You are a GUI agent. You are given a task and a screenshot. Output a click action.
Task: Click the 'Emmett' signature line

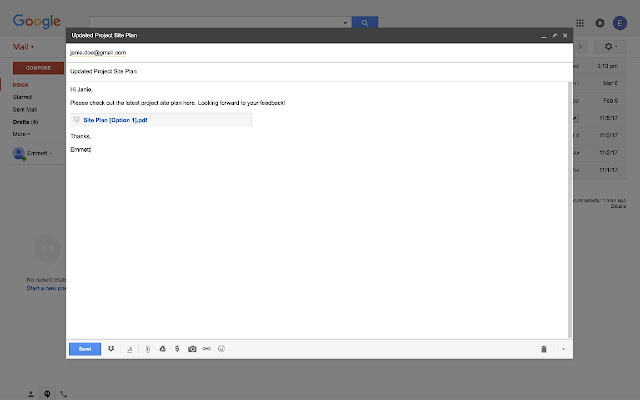[80, 150]
